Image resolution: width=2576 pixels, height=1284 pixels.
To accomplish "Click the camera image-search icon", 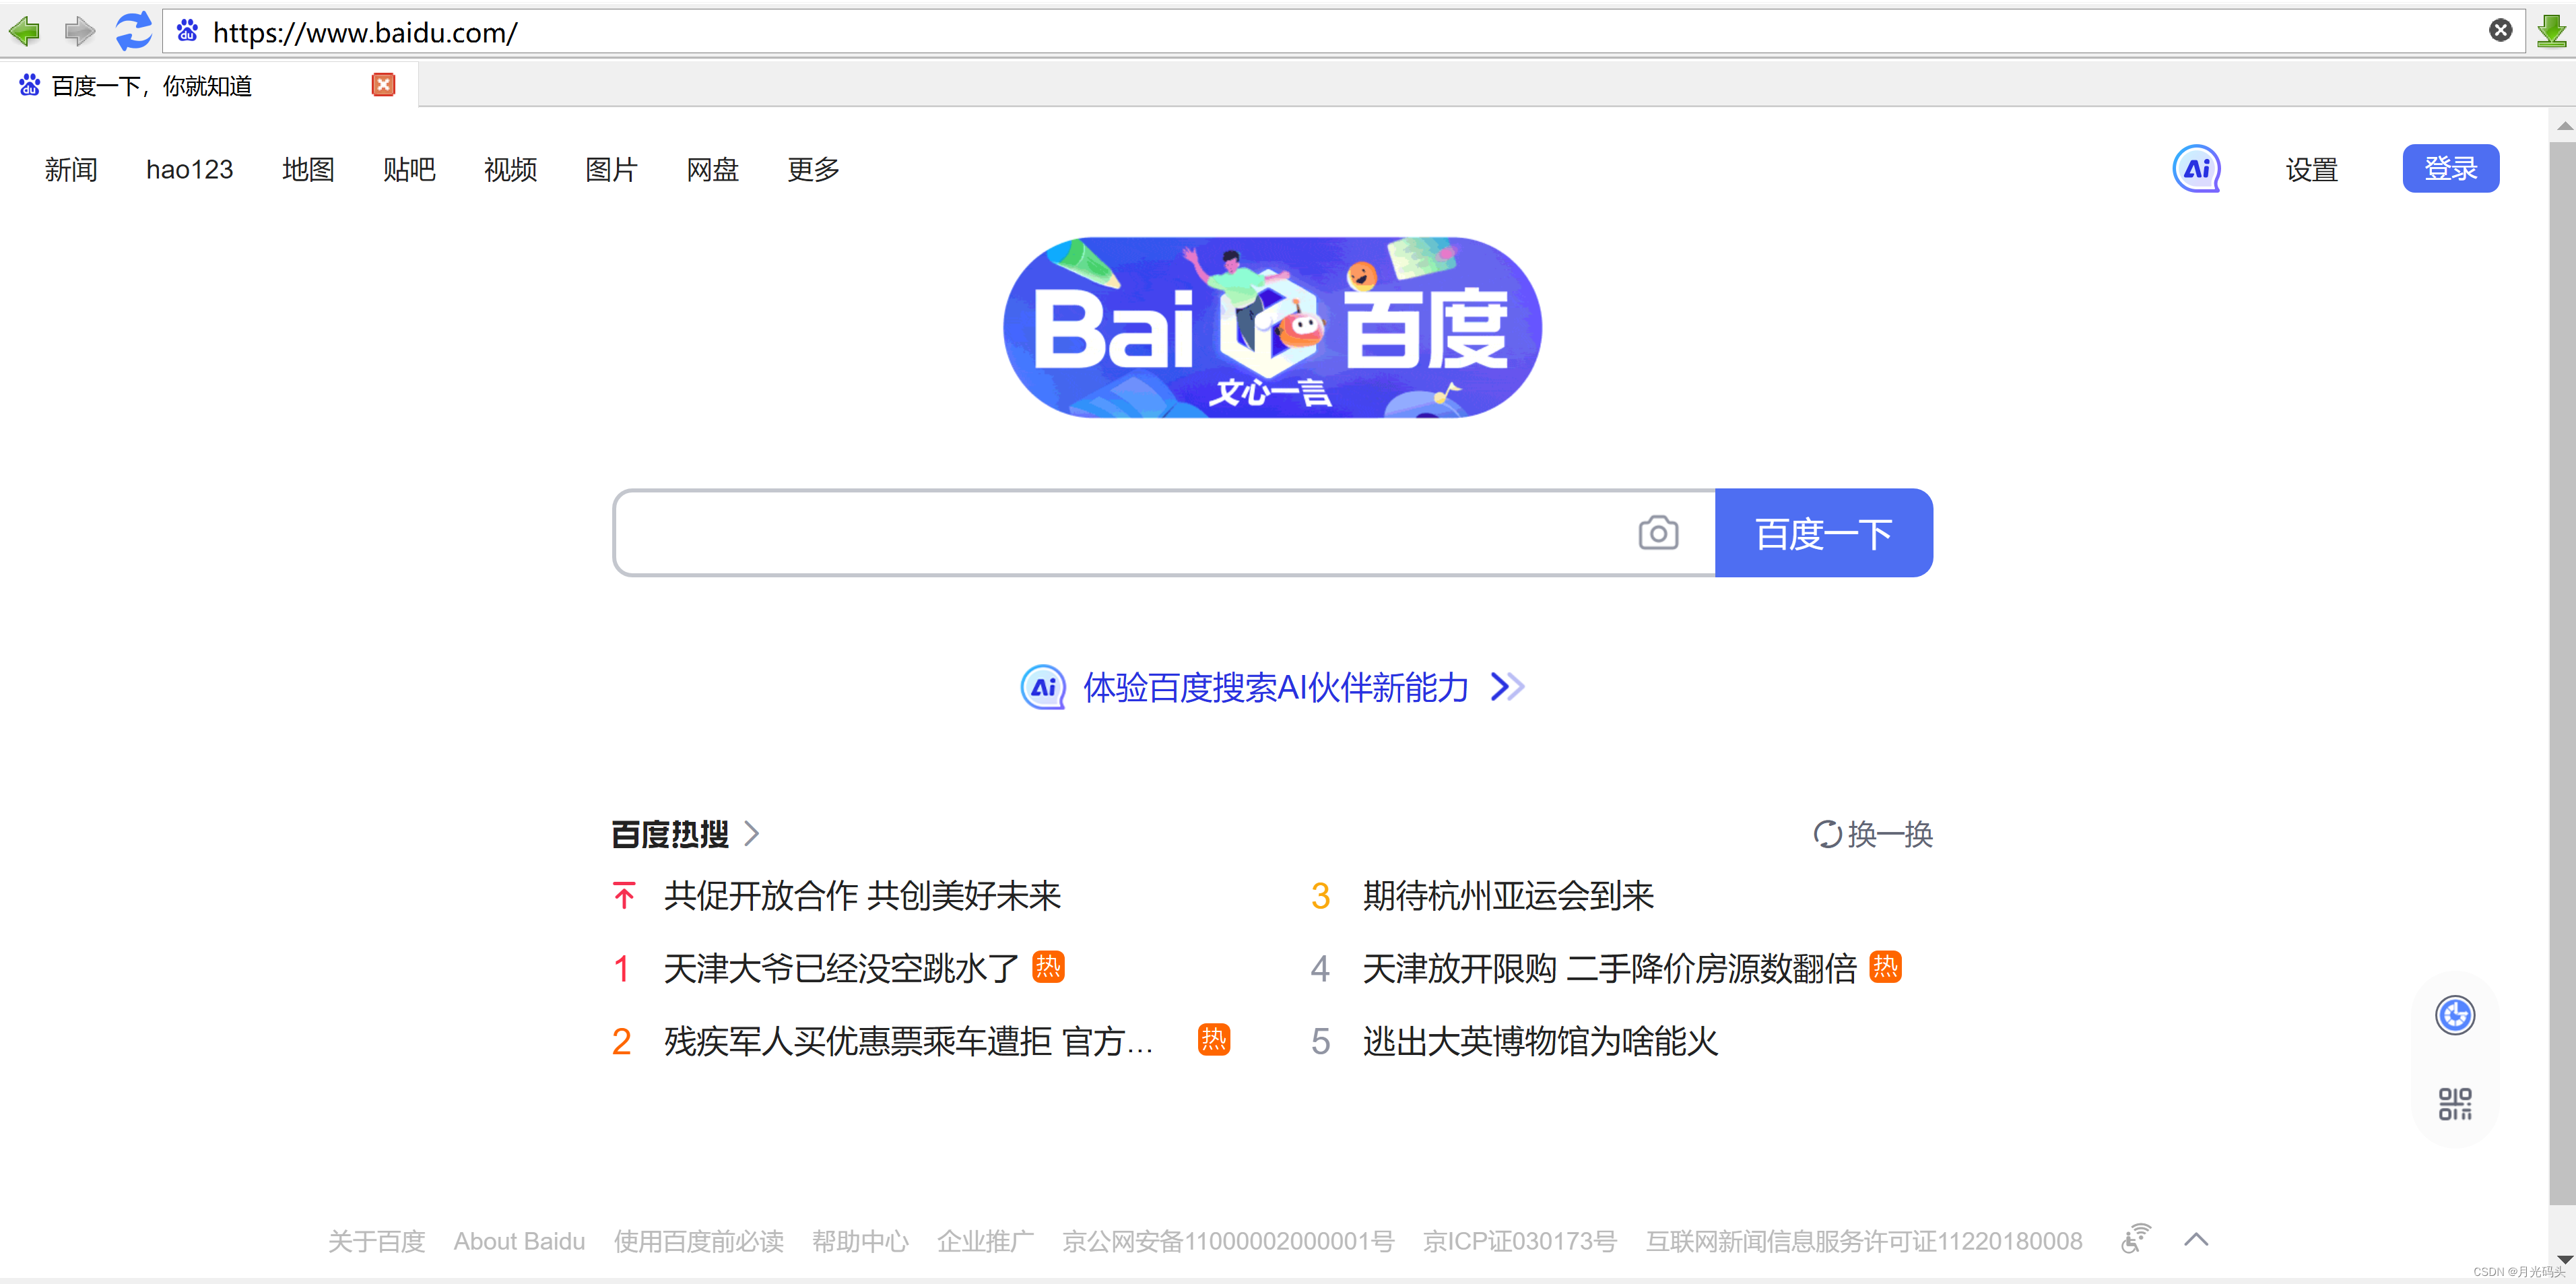I will click(1657, 533).
